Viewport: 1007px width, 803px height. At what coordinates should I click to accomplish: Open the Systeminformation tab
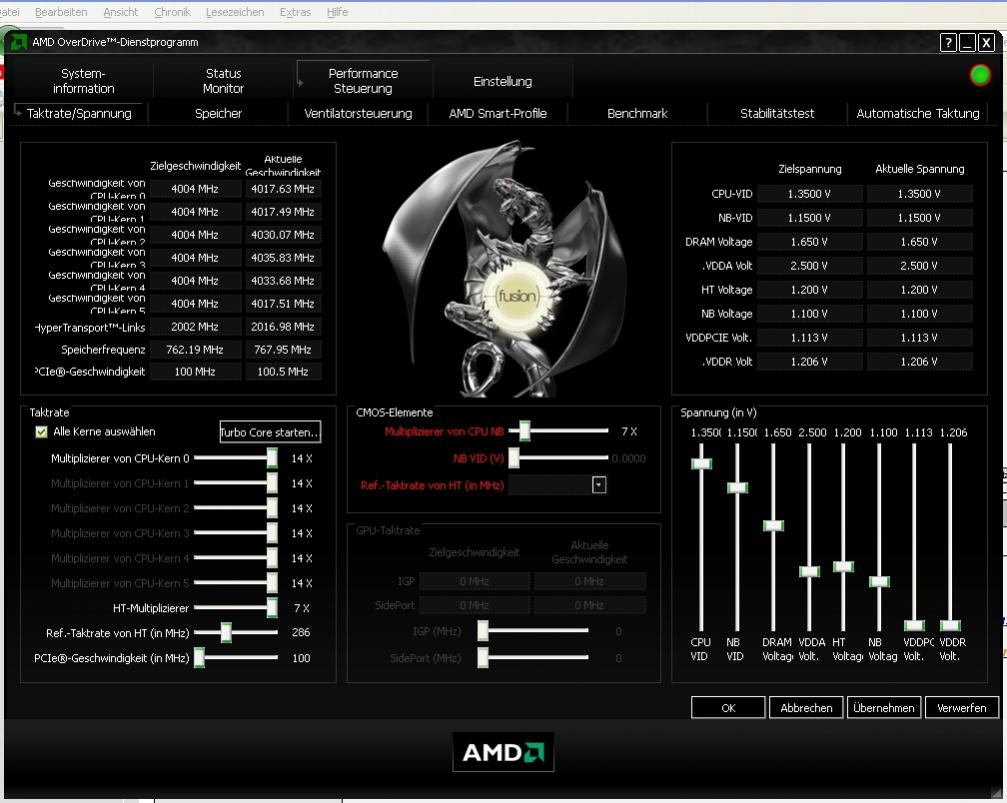coord(83,81)
